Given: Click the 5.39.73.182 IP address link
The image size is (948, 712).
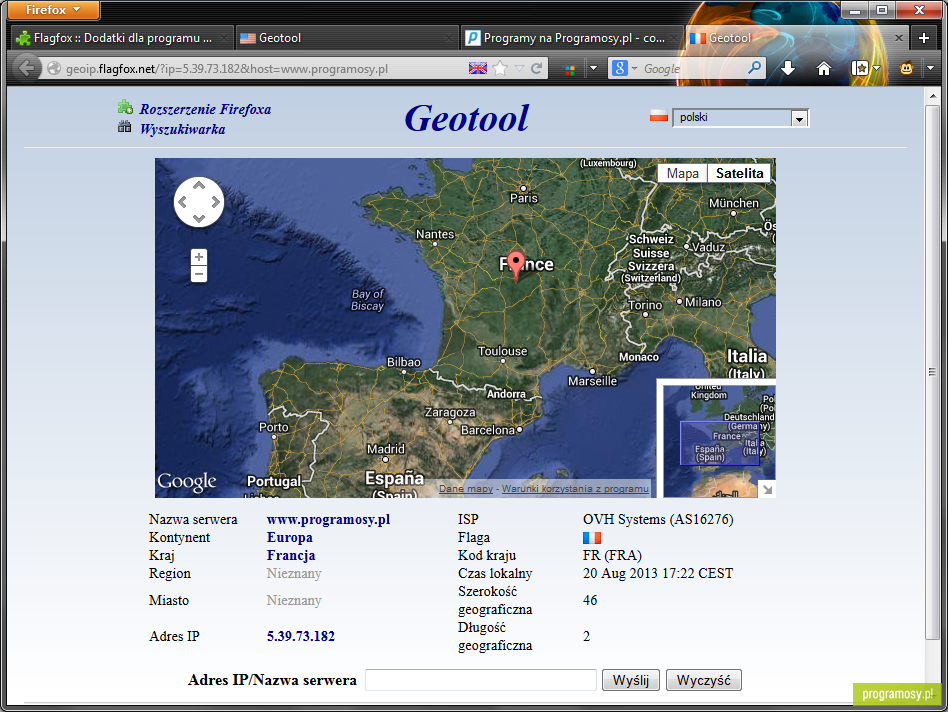Looking at the screenshot, I should (300, 636).
